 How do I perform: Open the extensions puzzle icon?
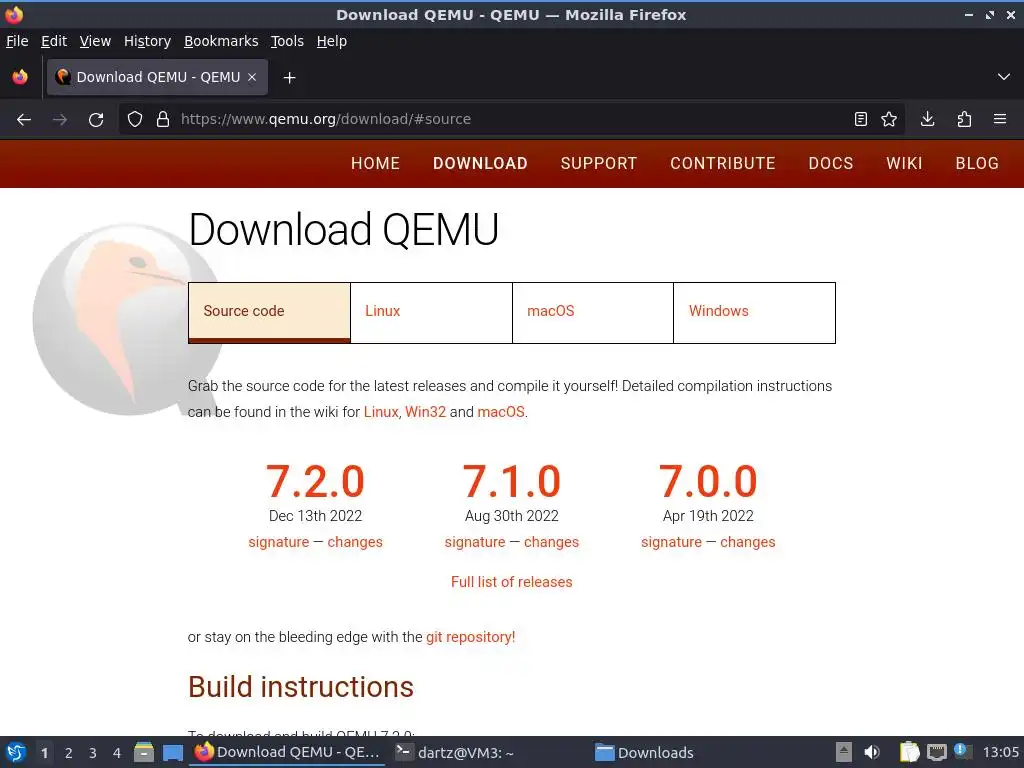[964, 120]
